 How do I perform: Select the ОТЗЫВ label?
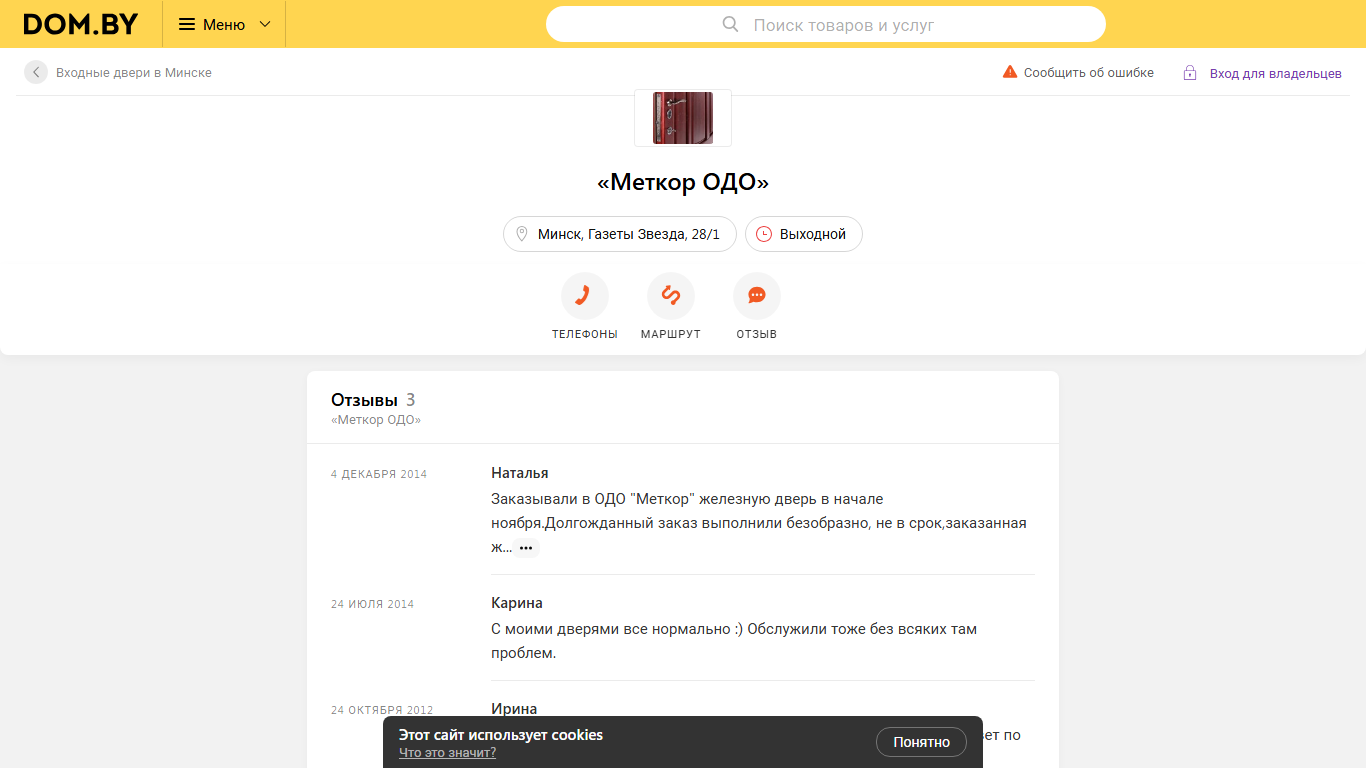tap(757, 334)
